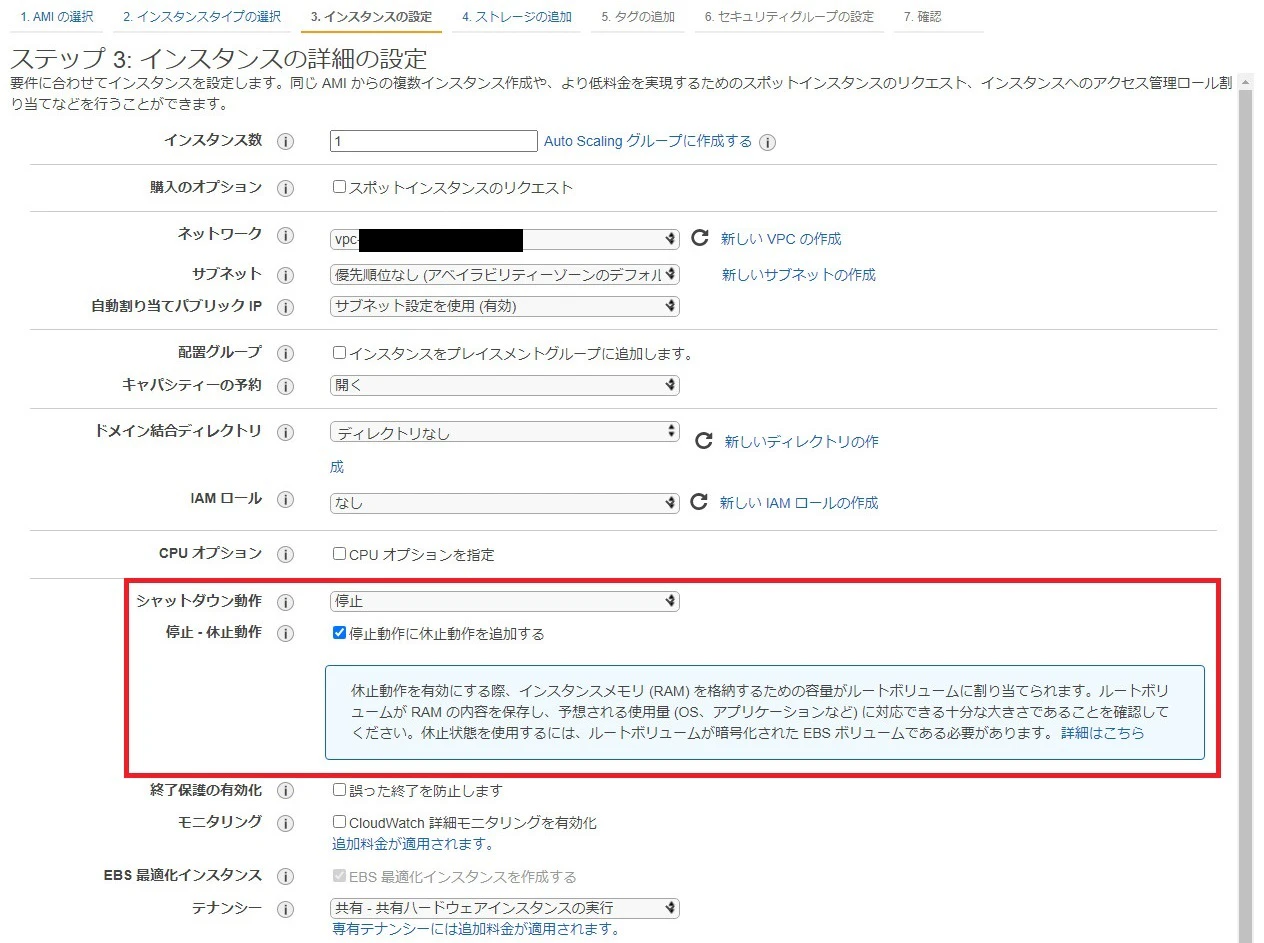Check add instance to placement group

[x=339, y=353]
